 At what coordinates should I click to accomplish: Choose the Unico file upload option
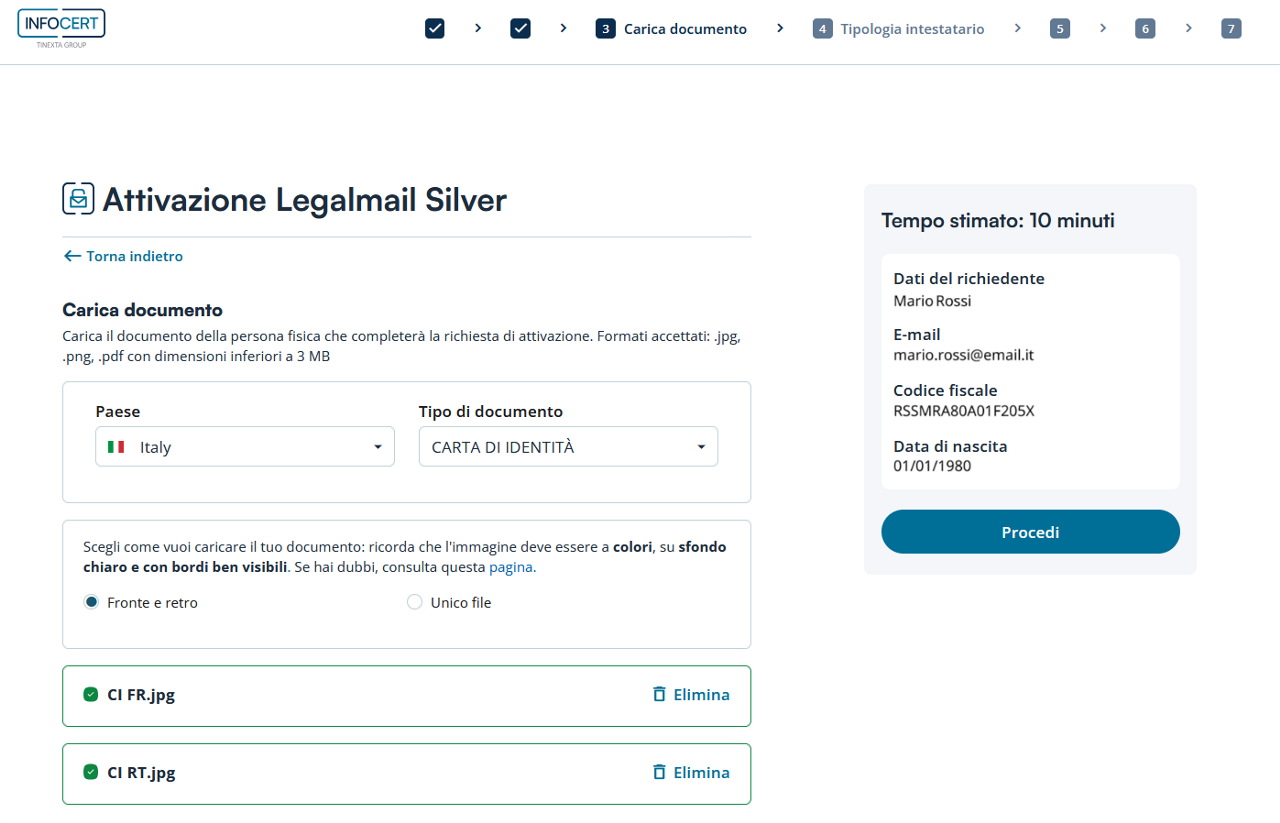pyautogui.click(x=415, y=602)
